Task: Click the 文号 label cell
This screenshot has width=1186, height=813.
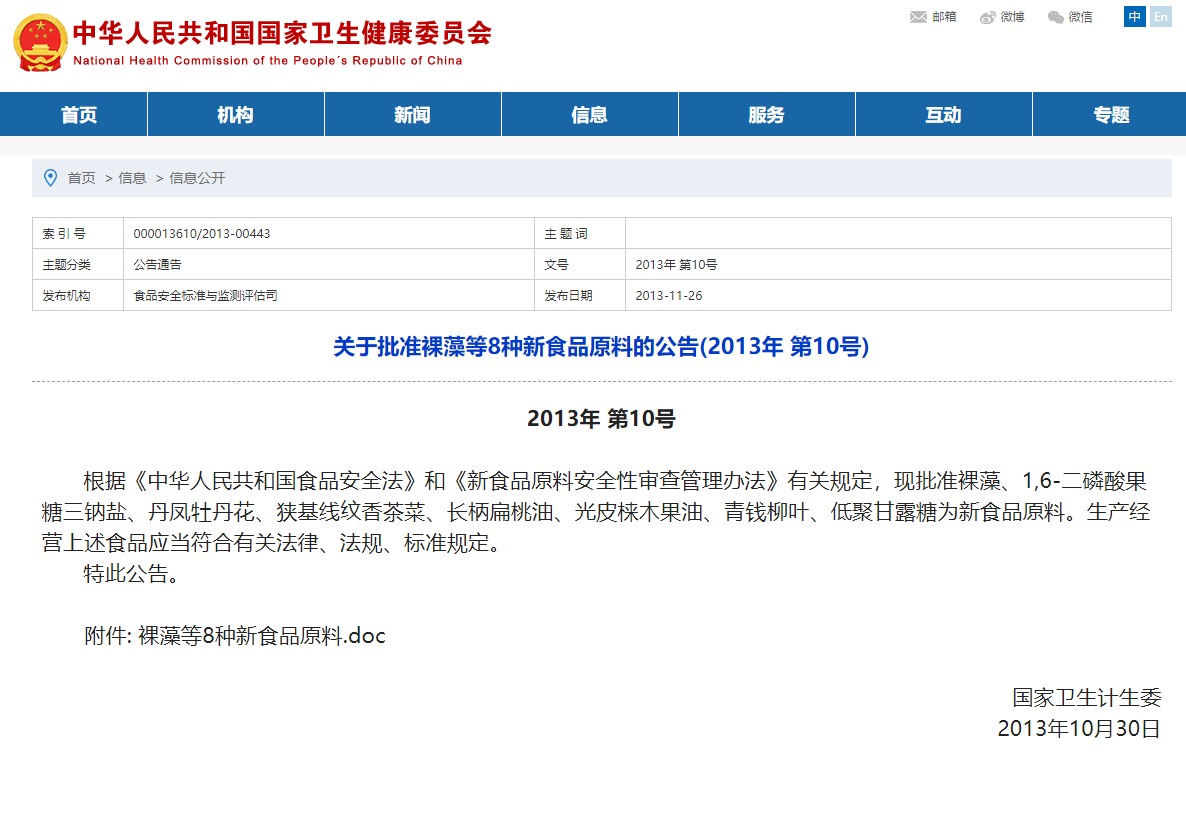Action: [x=579, y=265]
